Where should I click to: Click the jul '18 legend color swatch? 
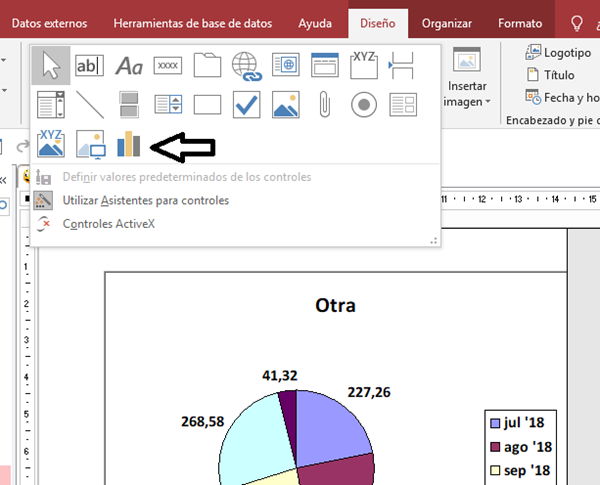[x=493, y=421]
